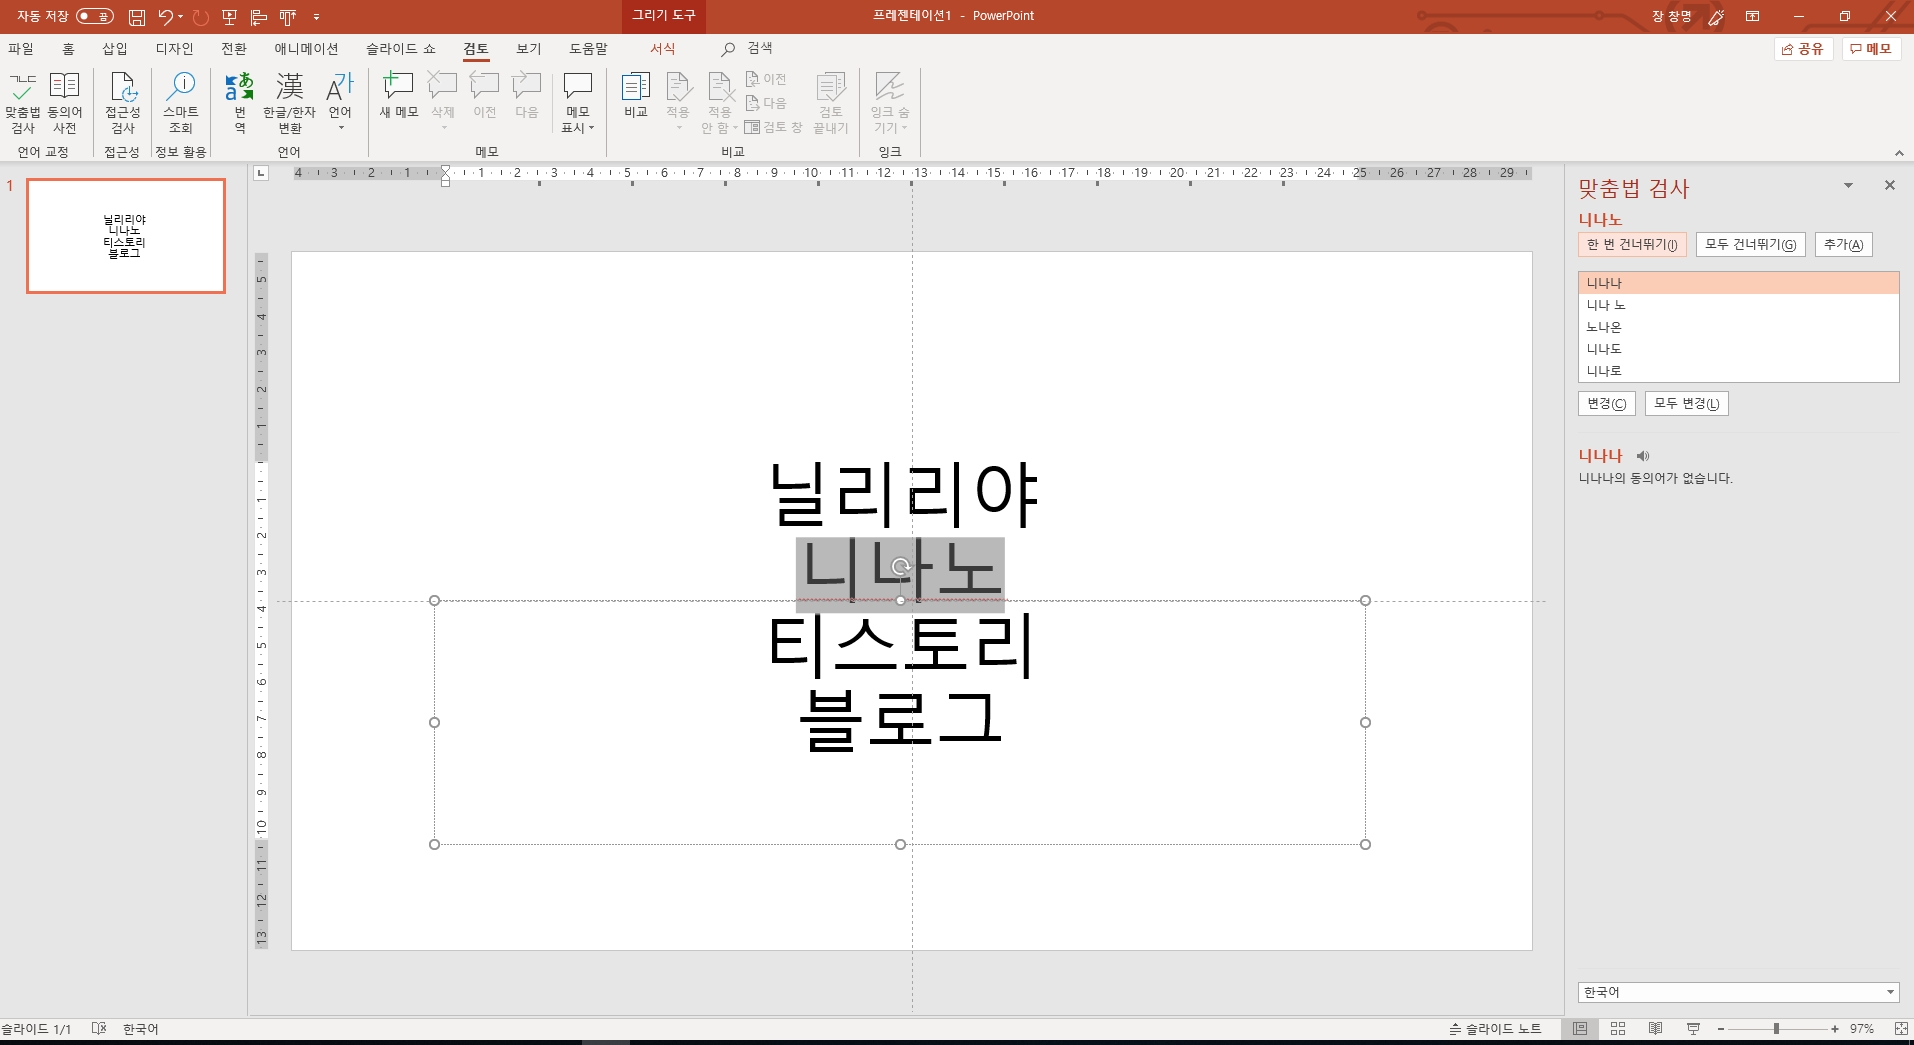Click the zoom slider handle
1914x1045 pixels.
pos(1777,1029)
